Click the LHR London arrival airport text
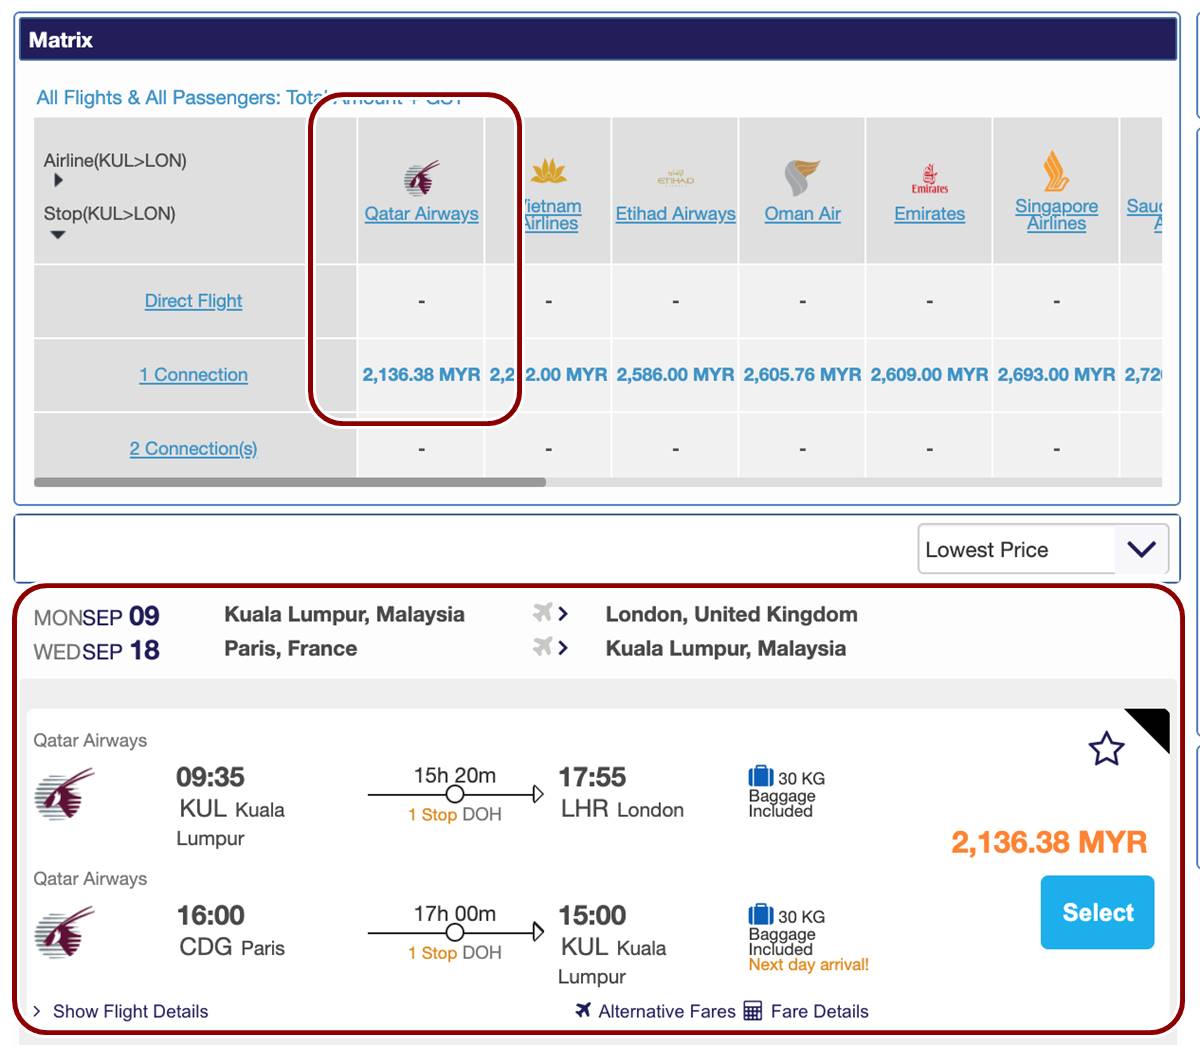Viewport: 1200px width, 1045px height. pos(622,809)
